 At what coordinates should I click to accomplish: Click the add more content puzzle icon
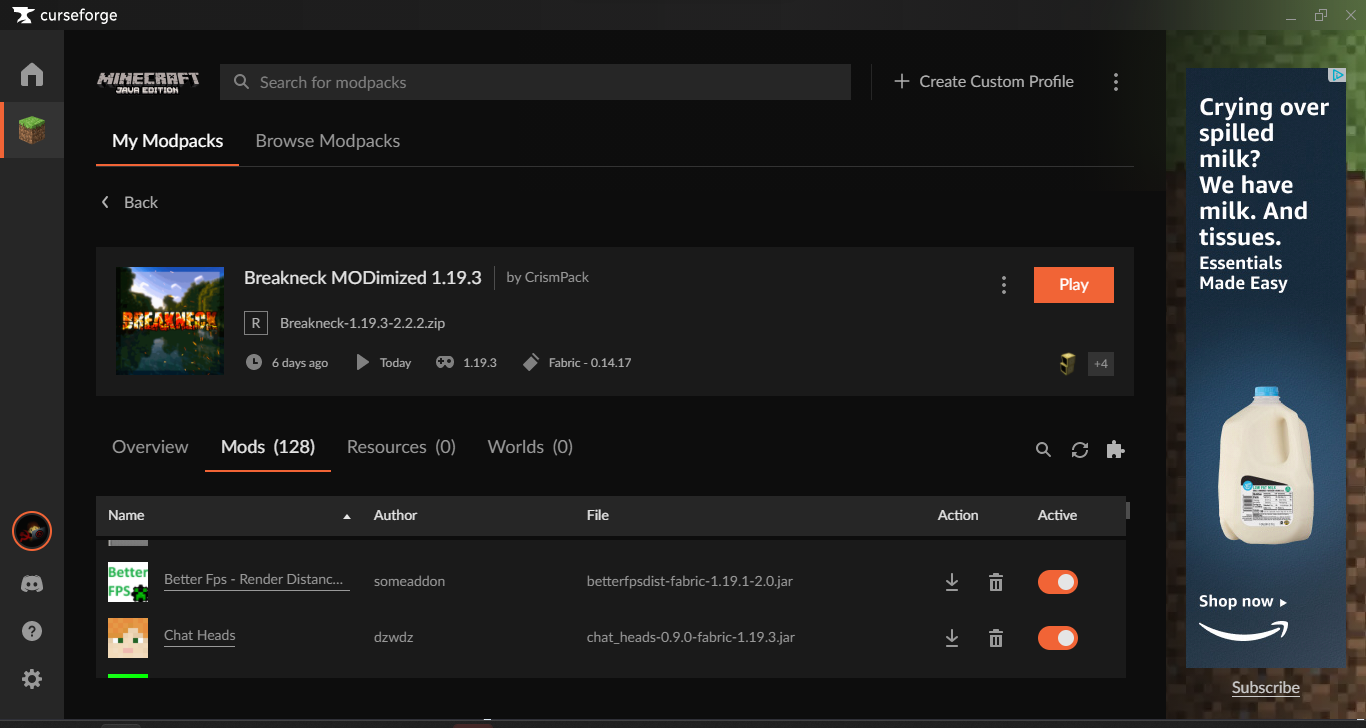1116,450
